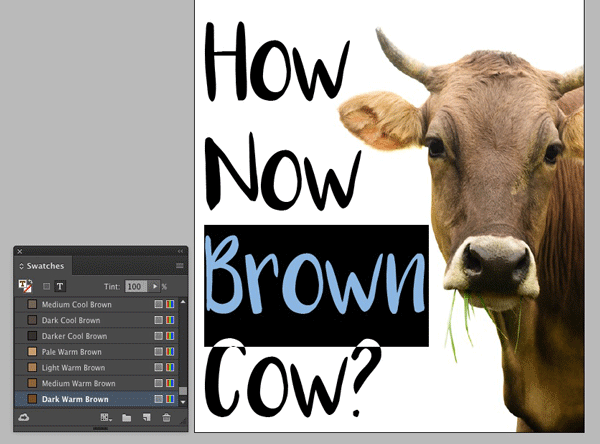Select the Medium Cool Brown swatch

point(76,304)
